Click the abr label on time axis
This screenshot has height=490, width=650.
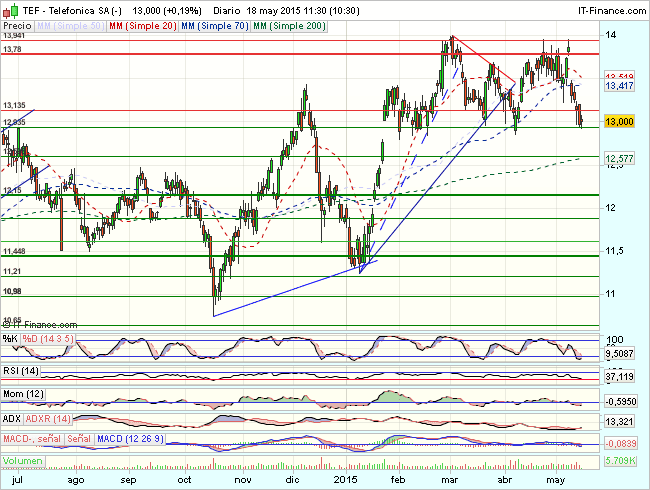(504, 480)
